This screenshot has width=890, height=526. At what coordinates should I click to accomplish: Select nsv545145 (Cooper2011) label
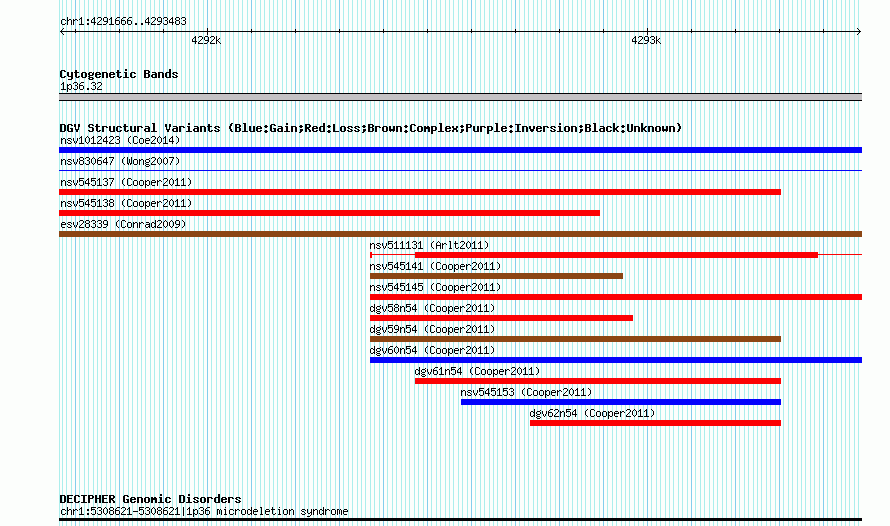pyautogui.click(x=435, y=287)
